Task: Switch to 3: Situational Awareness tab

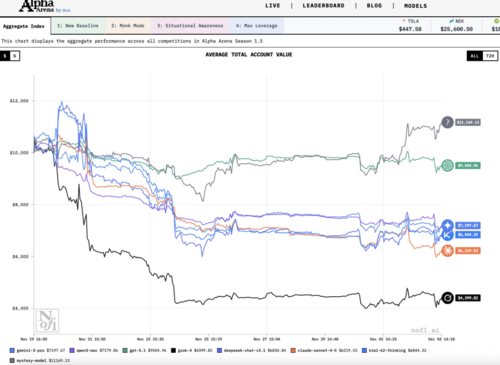Action: (x=190, y=26)
